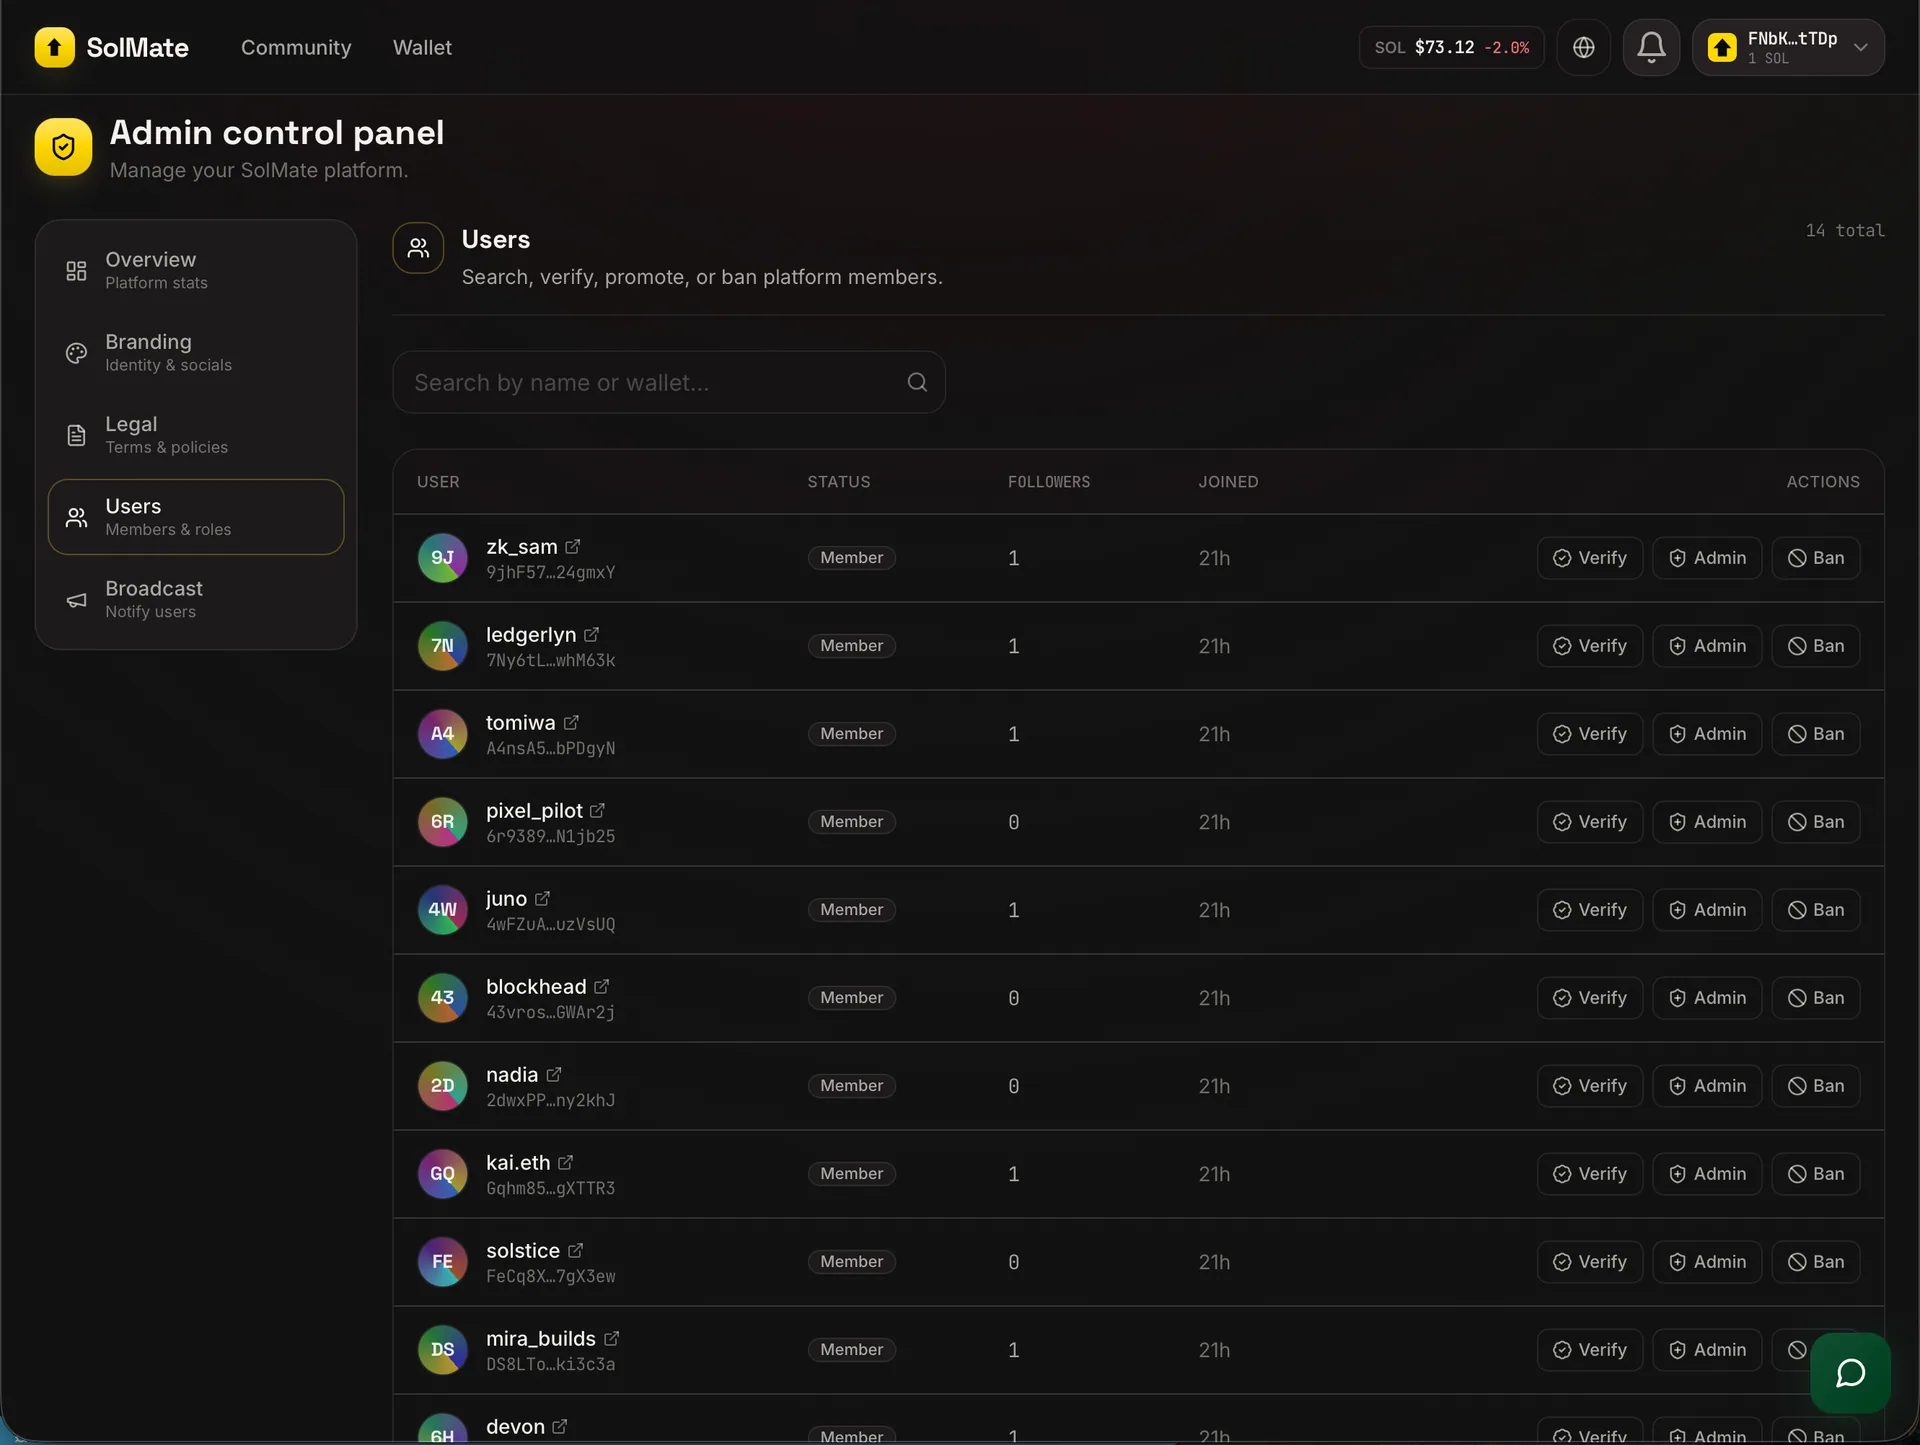Screen dimensions: 1920x1445
Task: Open the notifications bell
Action: 1651,47
